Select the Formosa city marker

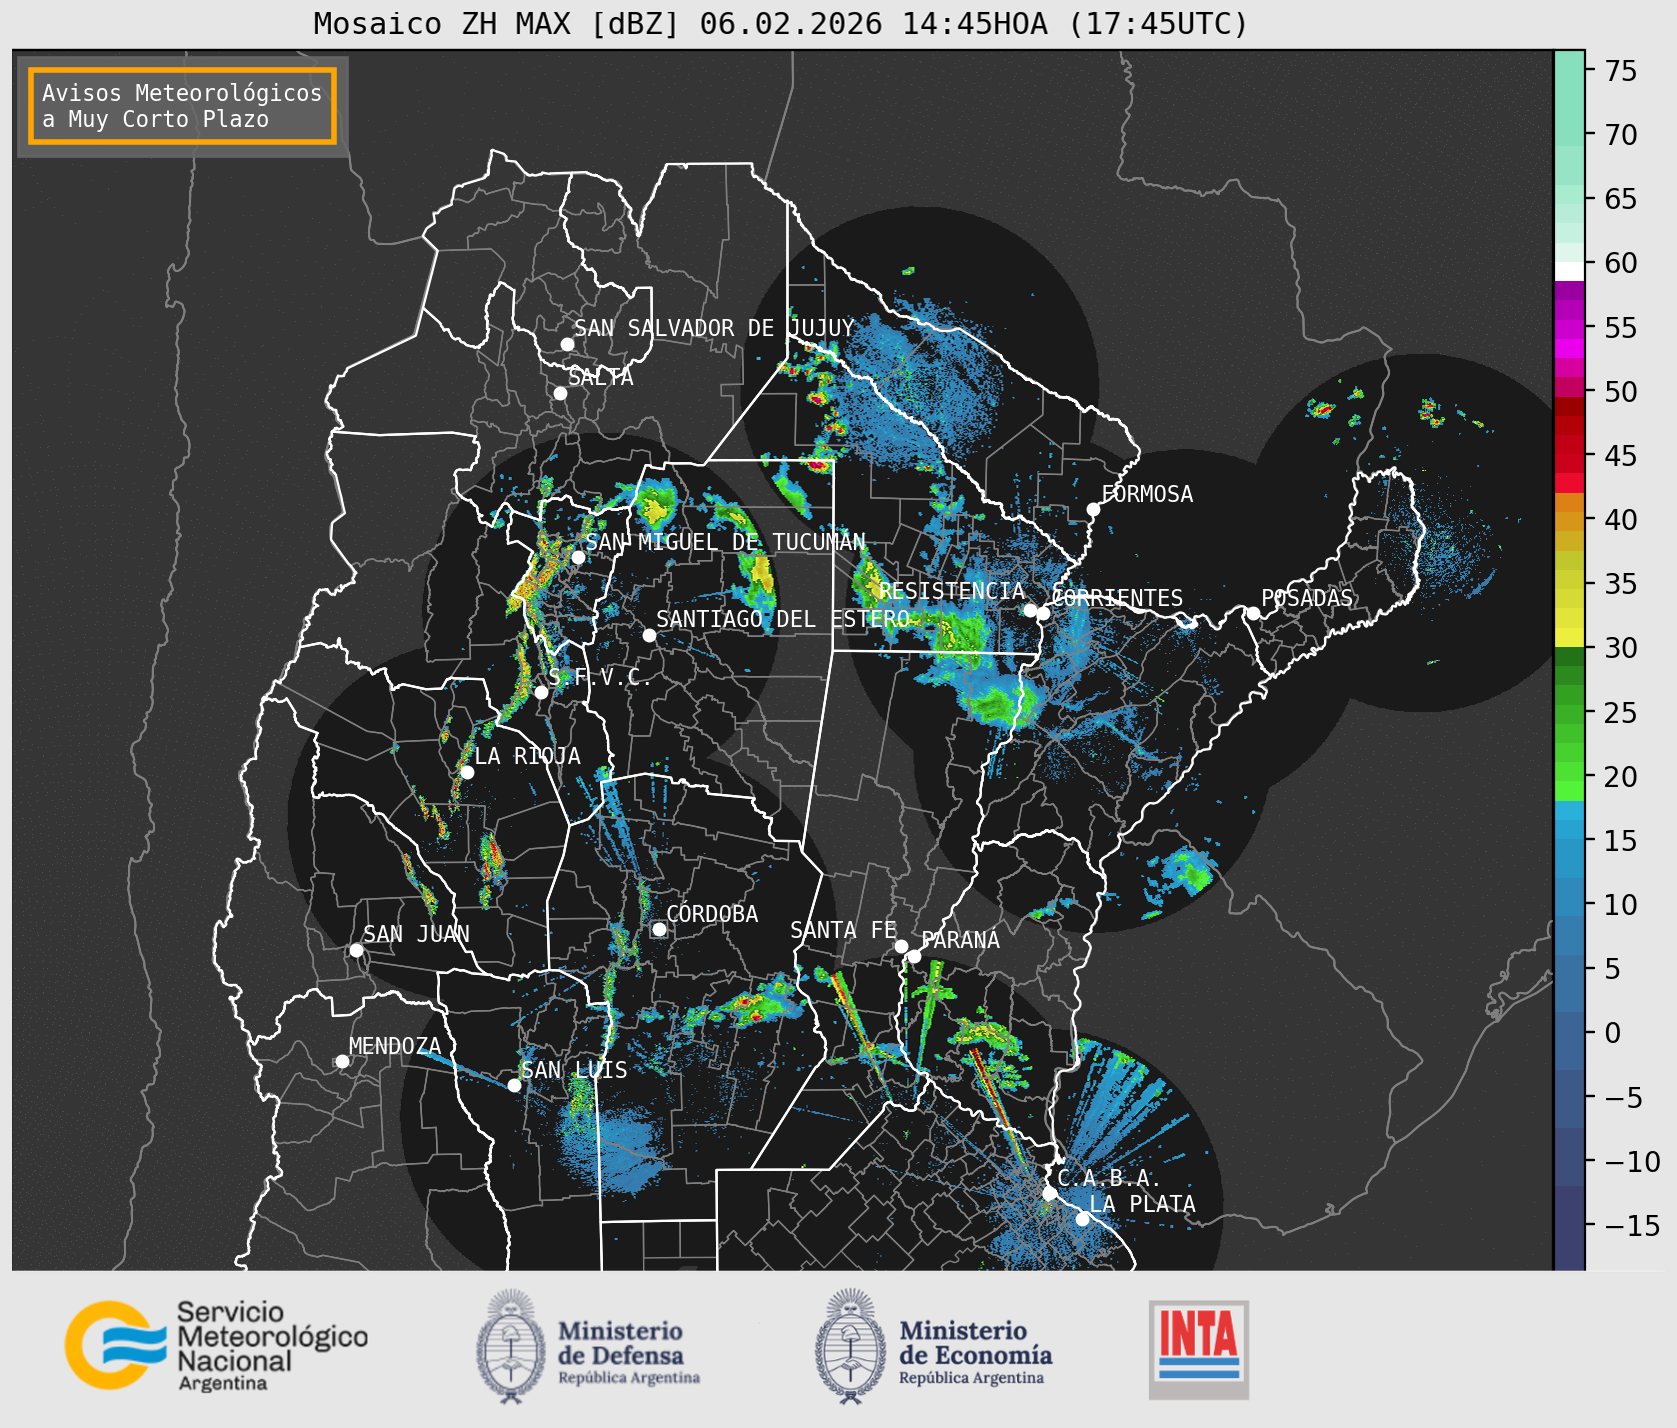[1093, 509]
